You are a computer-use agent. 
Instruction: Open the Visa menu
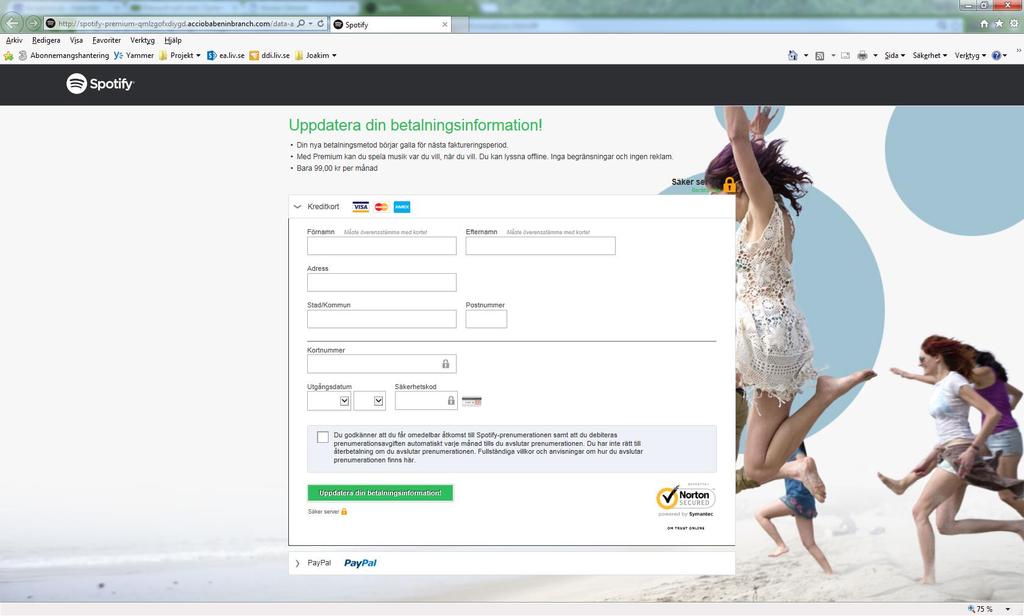[76, 40]
